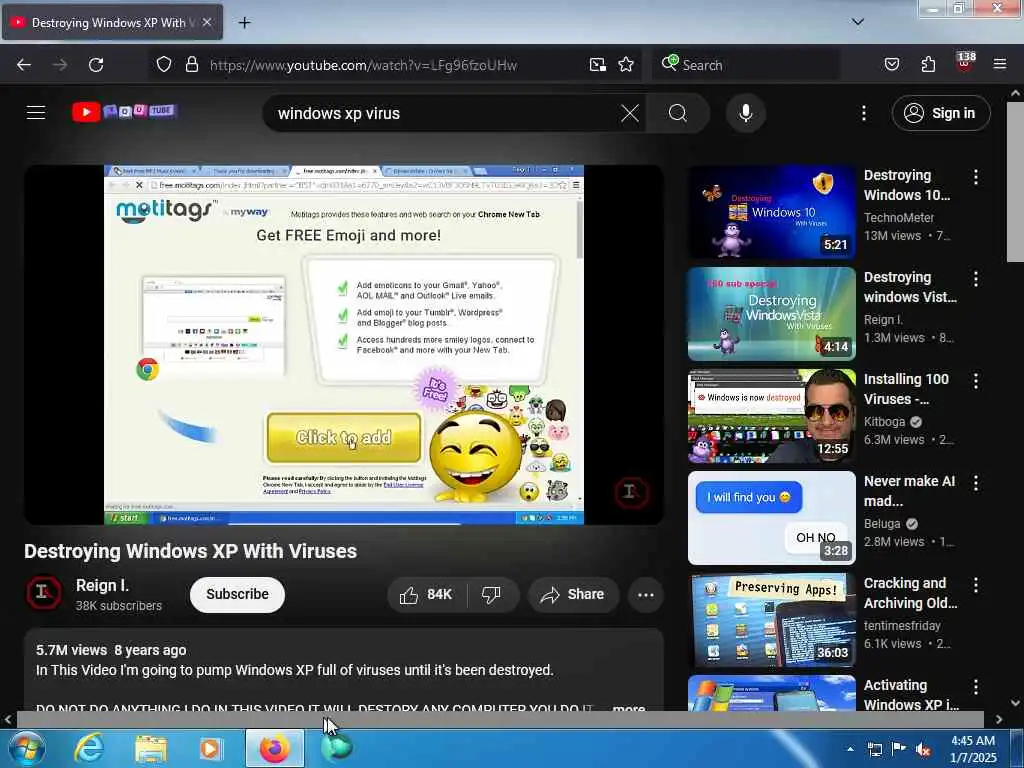Open Reign I. channel name link
The height and width of the screenshot is (768, 1024).
coord(103,585)
